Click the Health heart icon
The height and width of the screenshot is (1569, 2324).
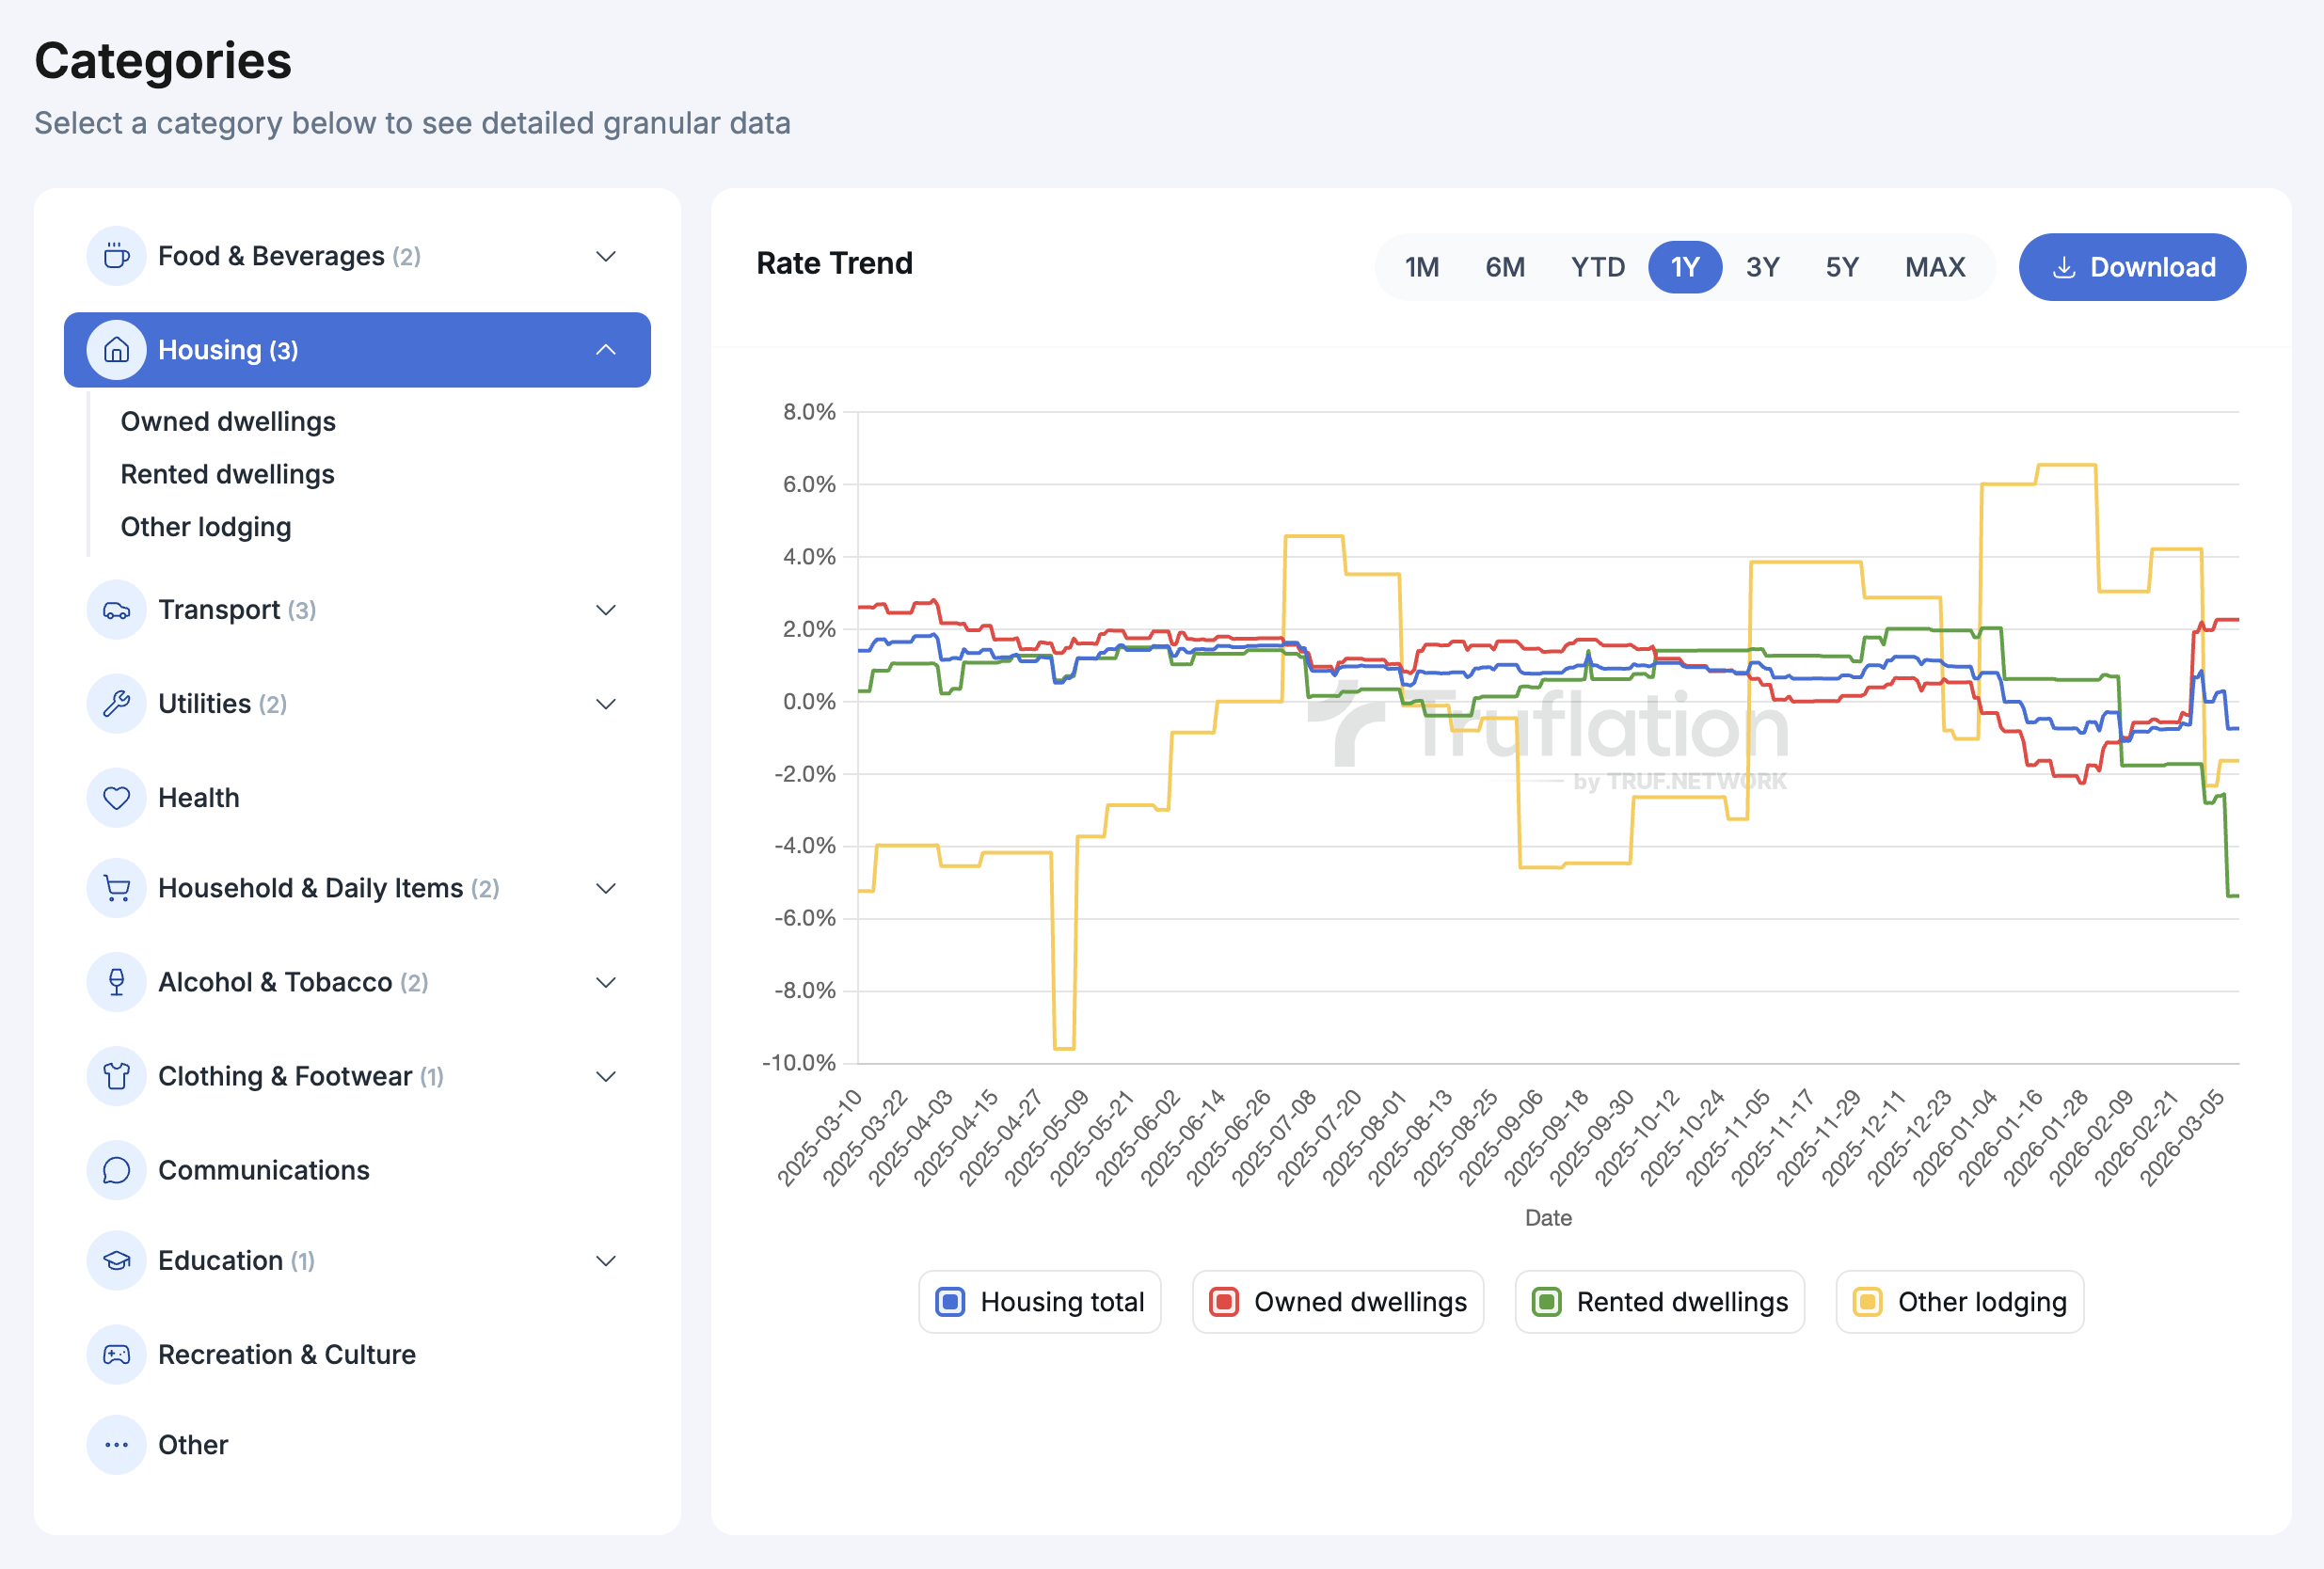tap(116, 798)
